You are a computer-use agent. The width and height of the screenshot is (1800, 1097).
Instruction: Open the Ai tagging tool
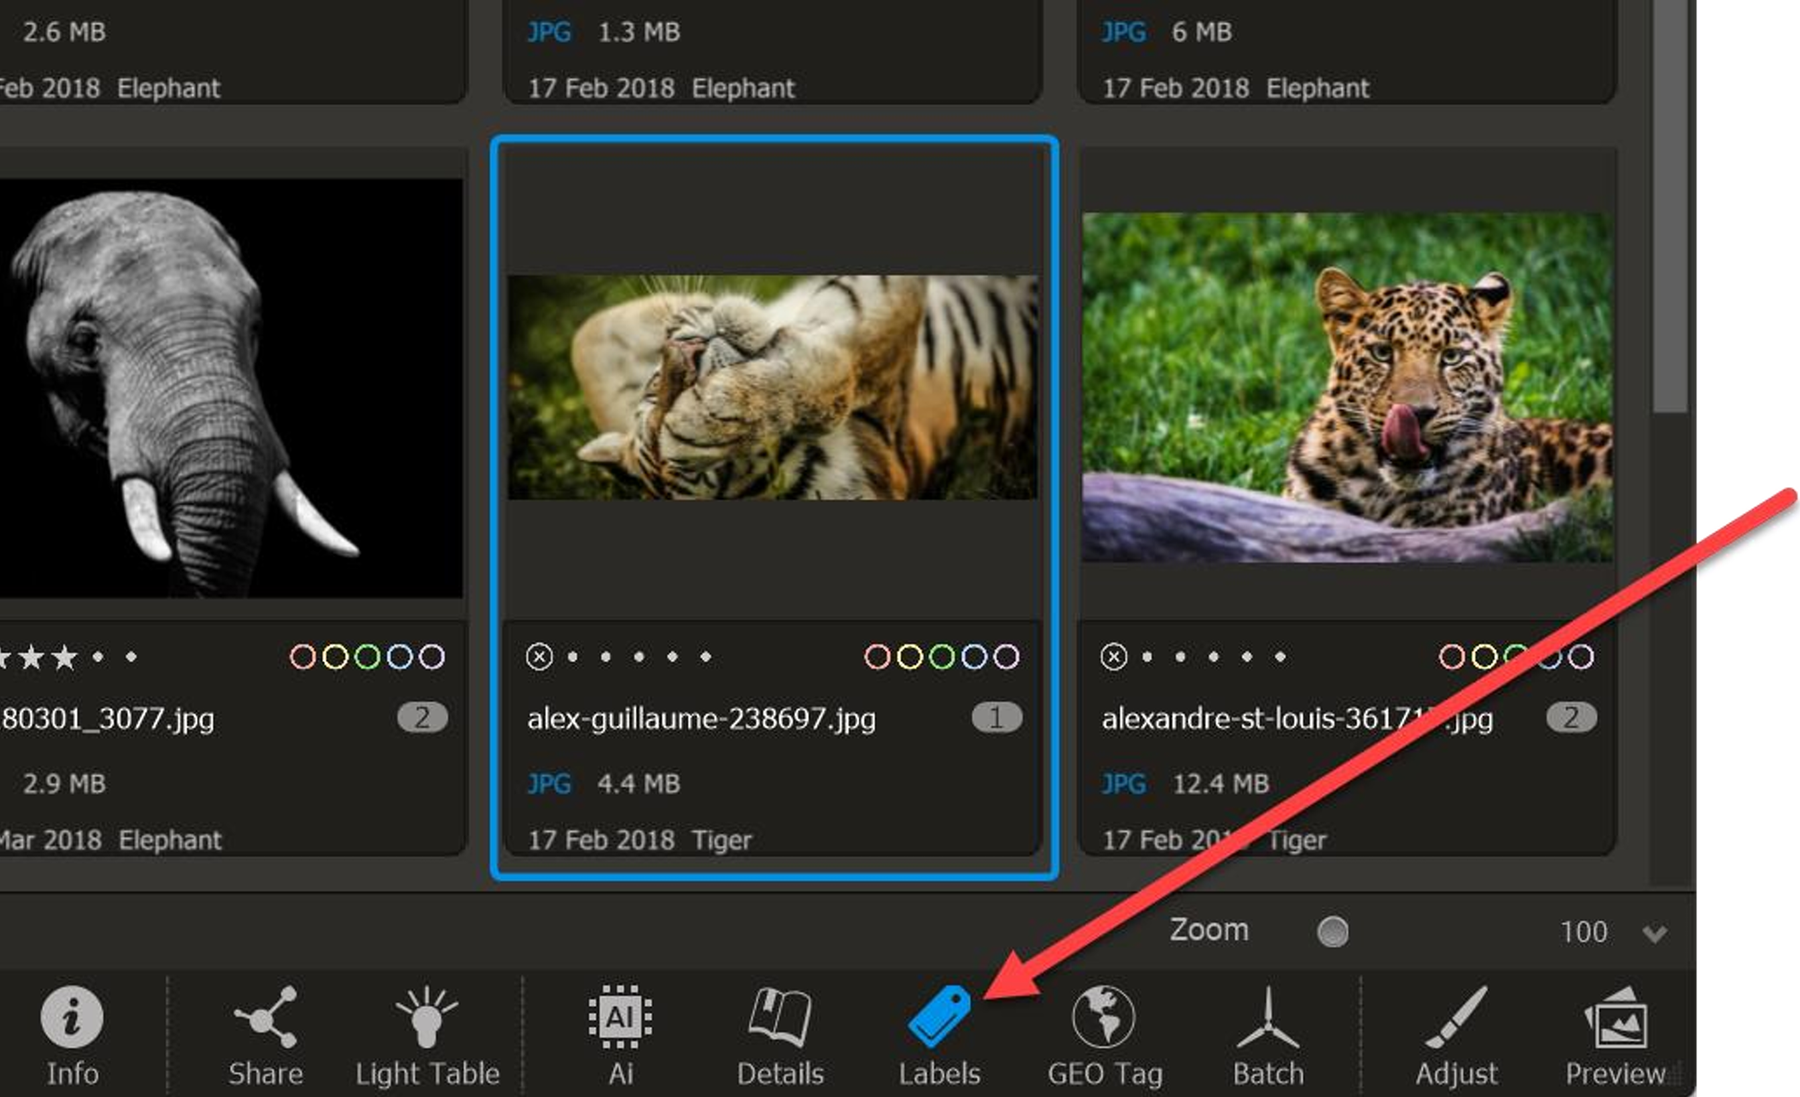[620, 1035]
